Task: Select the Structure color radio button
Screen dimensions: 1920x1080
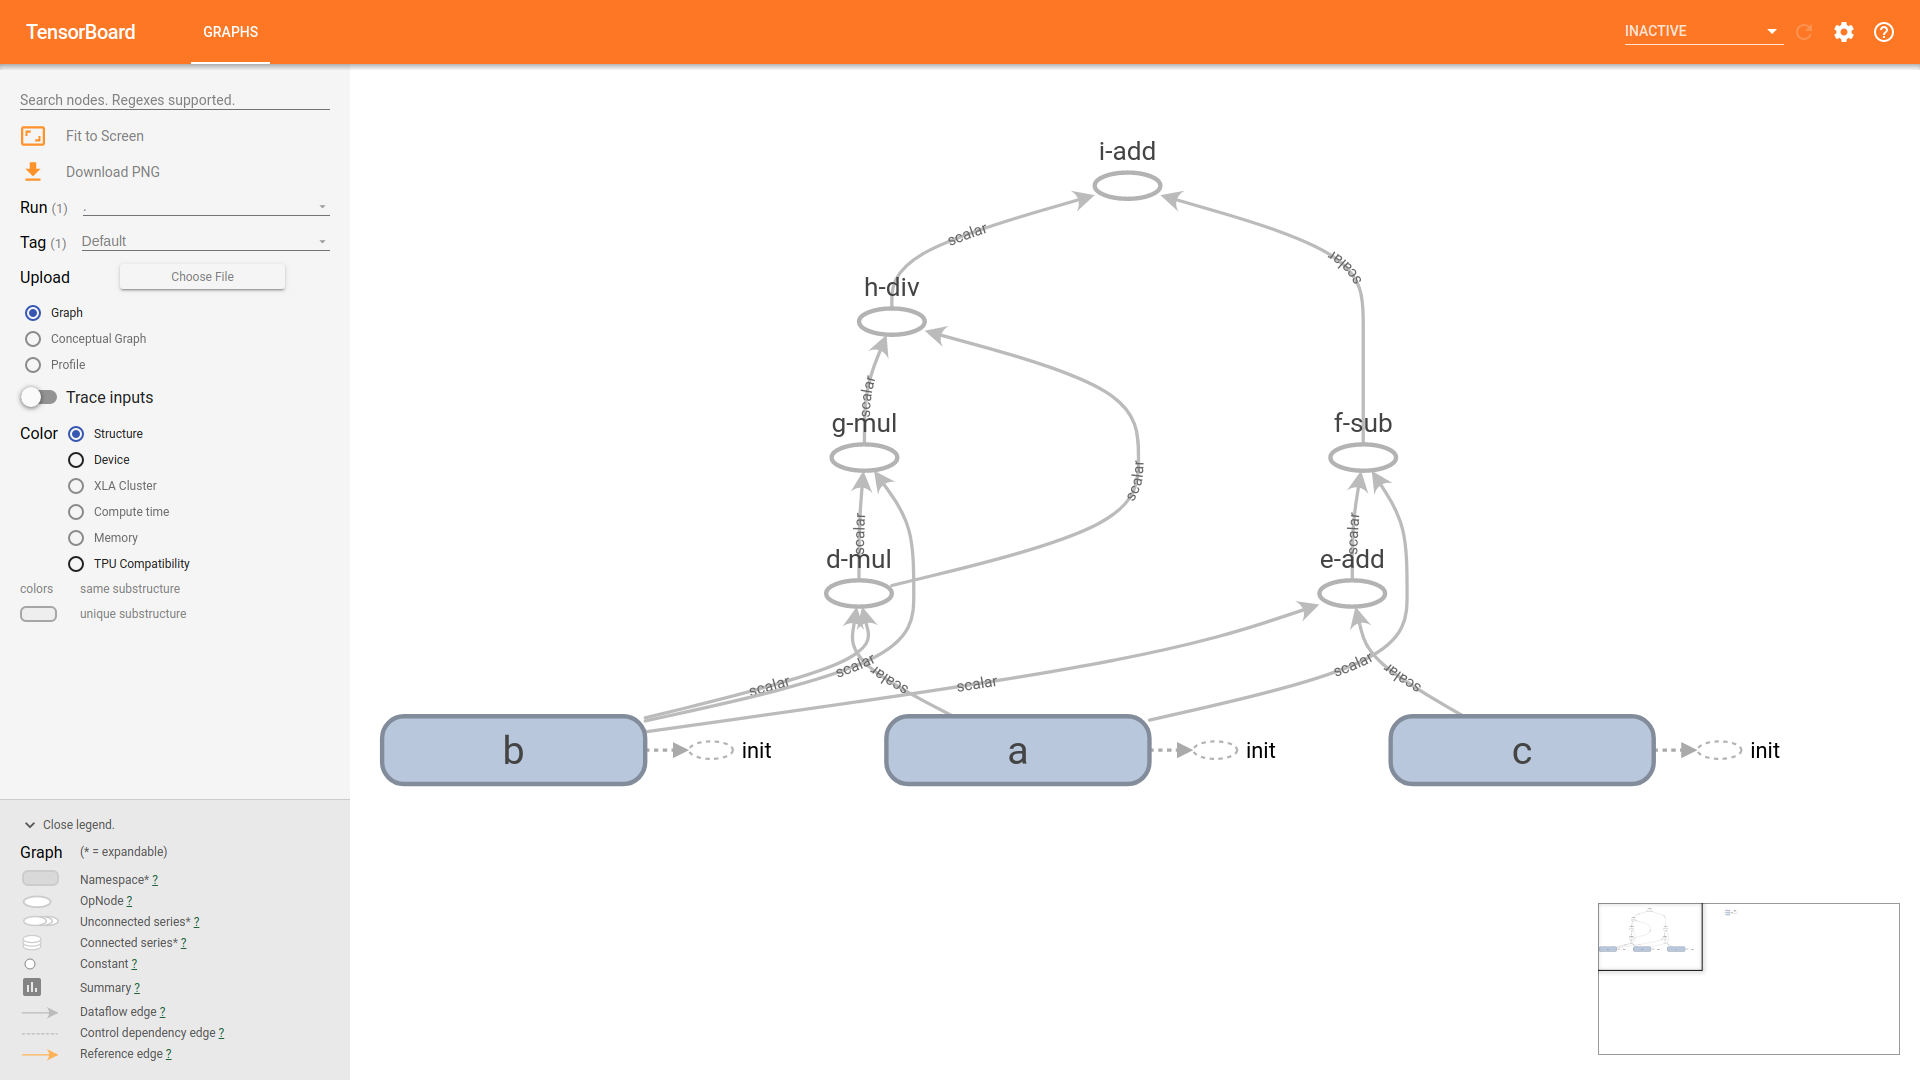Action: (75, 433)
